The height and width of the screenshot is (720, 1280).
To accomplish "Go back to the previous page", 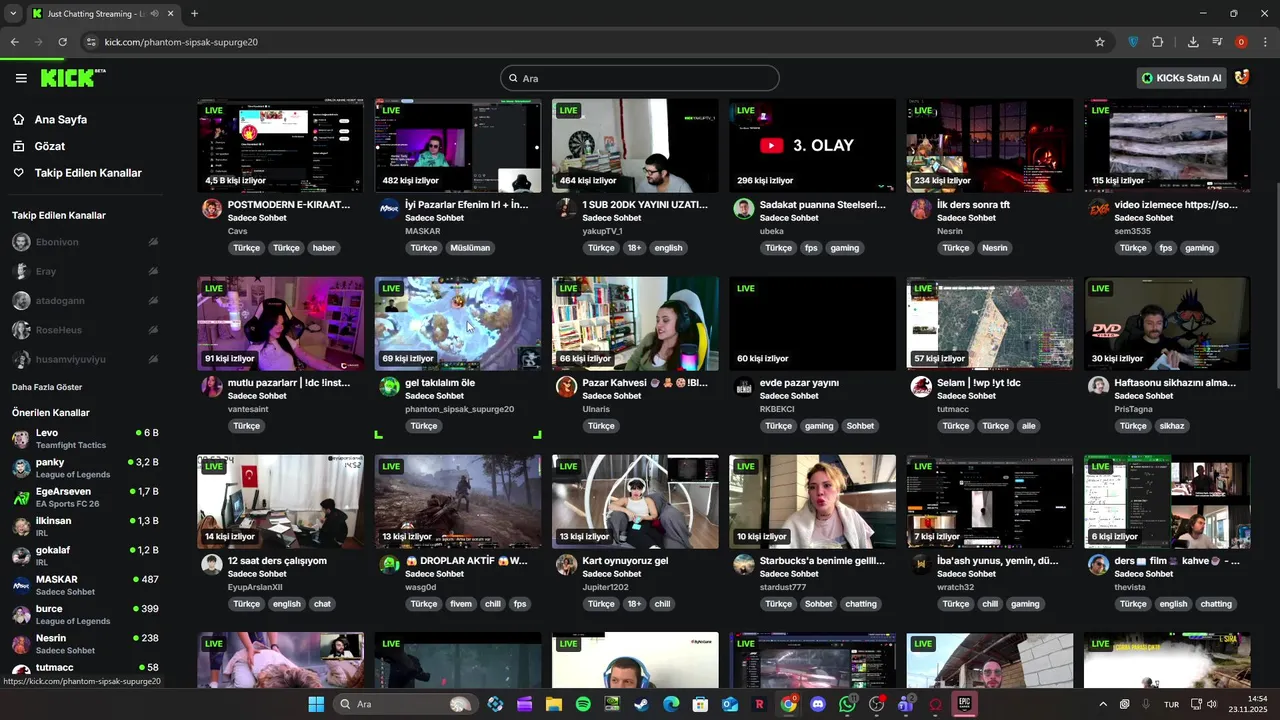I will pos(14,42).
